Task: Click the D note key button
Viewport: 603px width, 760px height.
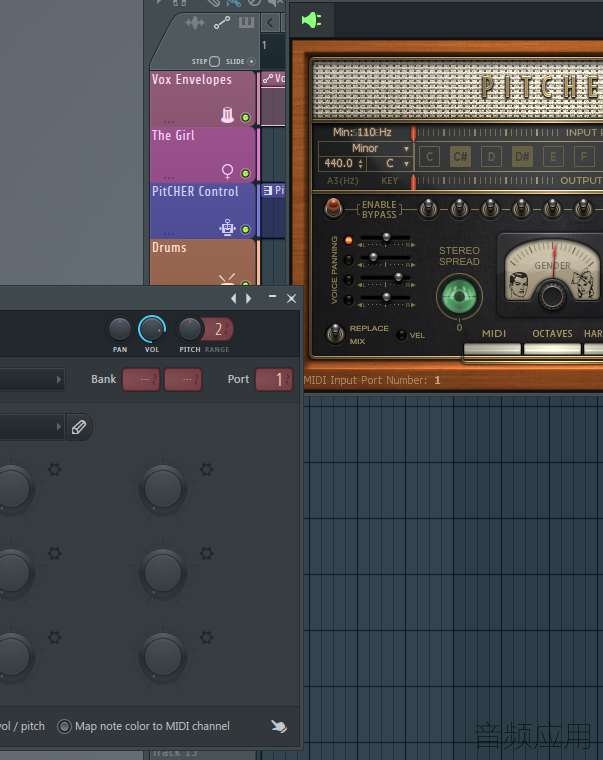Action: tap(492, 157)
